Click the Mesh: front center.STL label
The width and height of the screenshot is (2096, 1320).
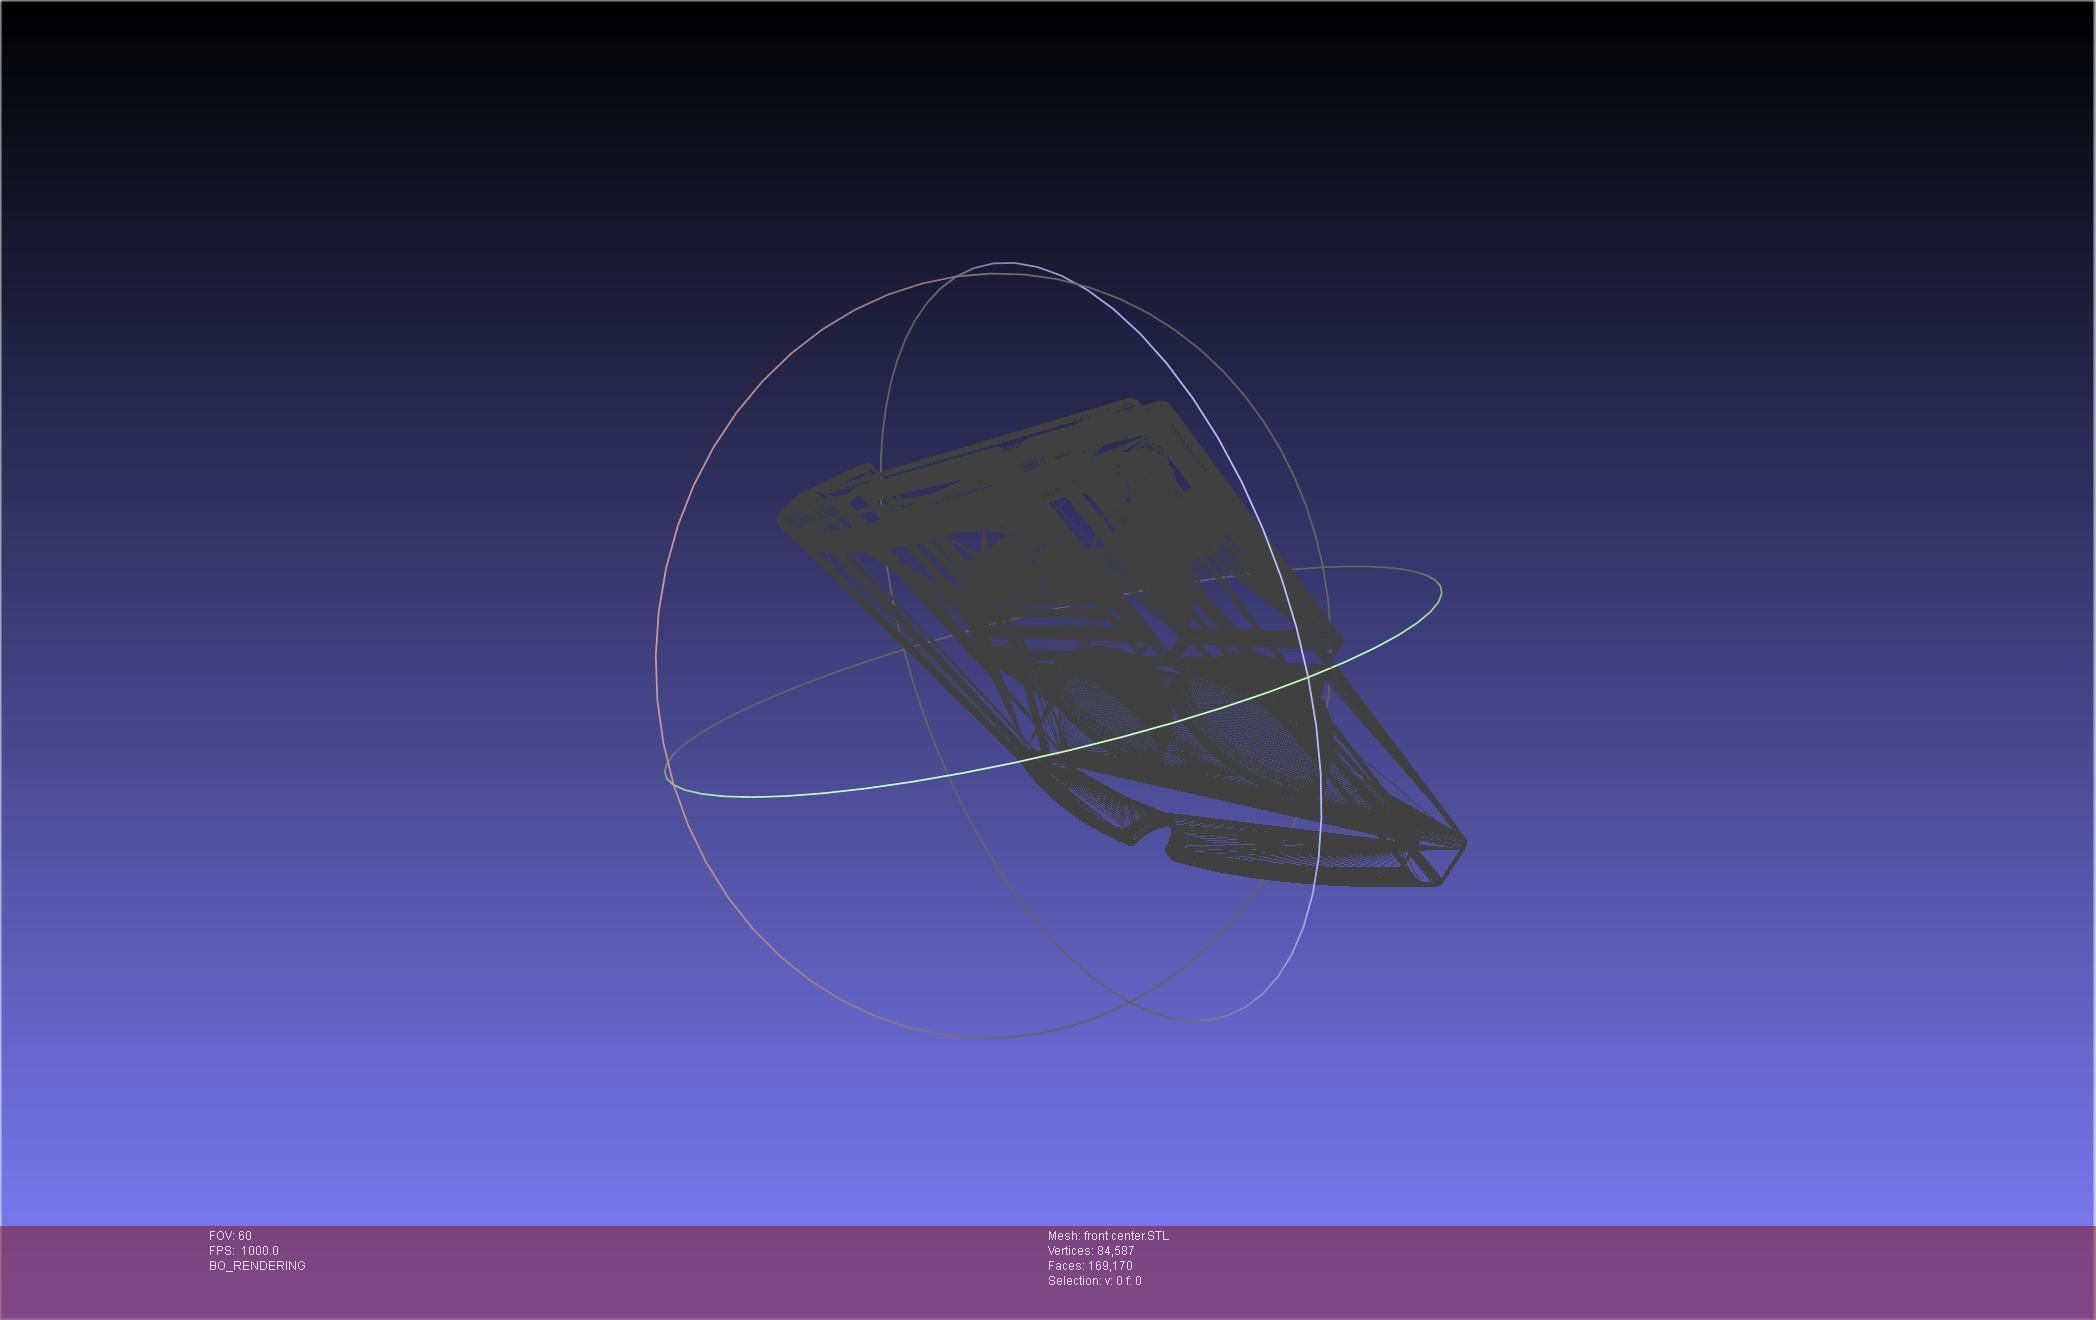point(1108,1236)
